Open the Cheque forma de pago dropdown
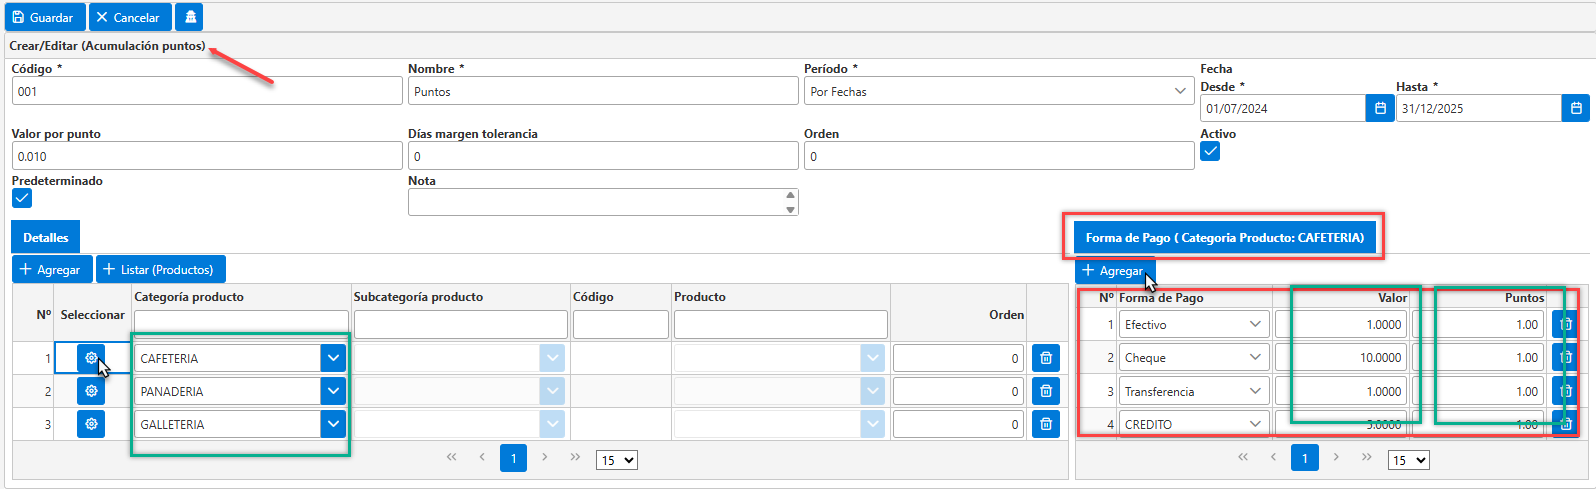 (1195, 357)
